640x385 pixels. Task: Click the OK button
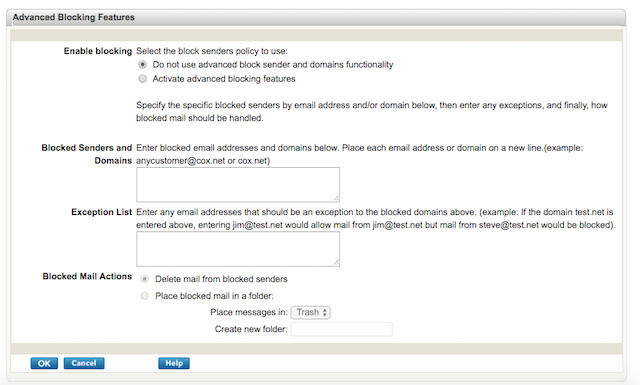coord(44,363)
